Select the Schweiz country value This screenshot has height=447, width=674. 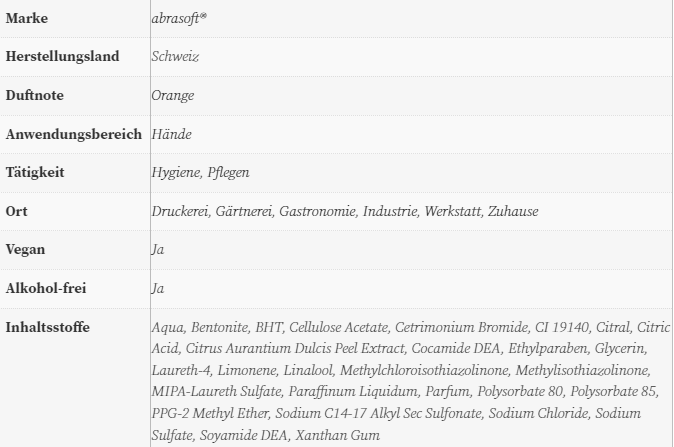(x=175, y=57)
